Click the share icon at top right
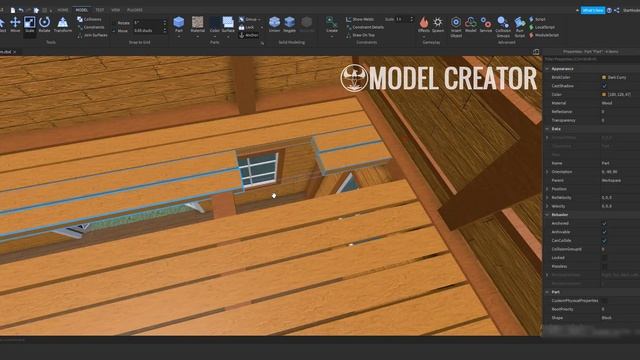640x360 pixels. (x=616, y=10)
